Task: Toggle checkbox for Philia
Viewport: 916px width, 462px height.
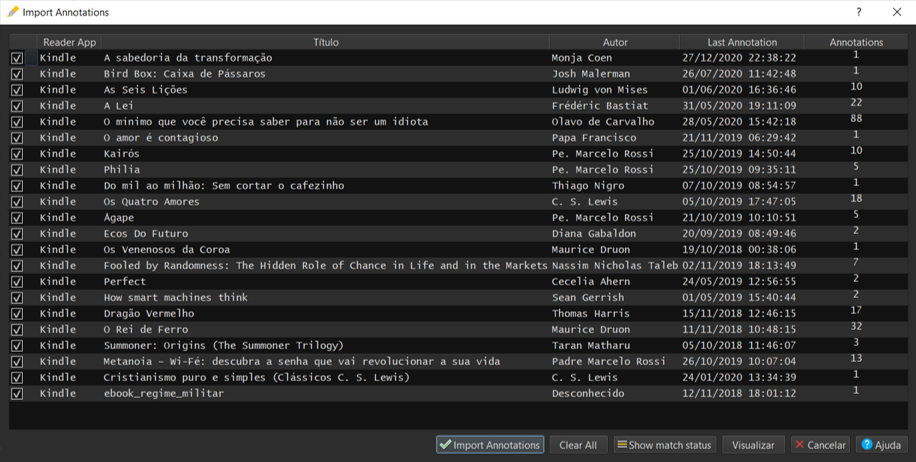Action: 17,170
